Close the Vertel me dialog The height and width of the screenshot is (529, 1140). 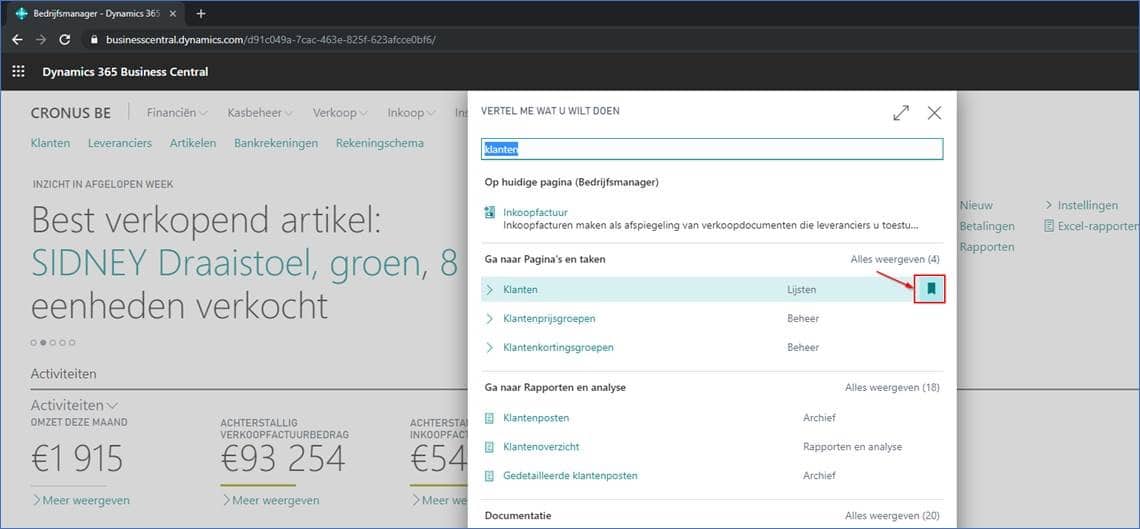(934, 113)
